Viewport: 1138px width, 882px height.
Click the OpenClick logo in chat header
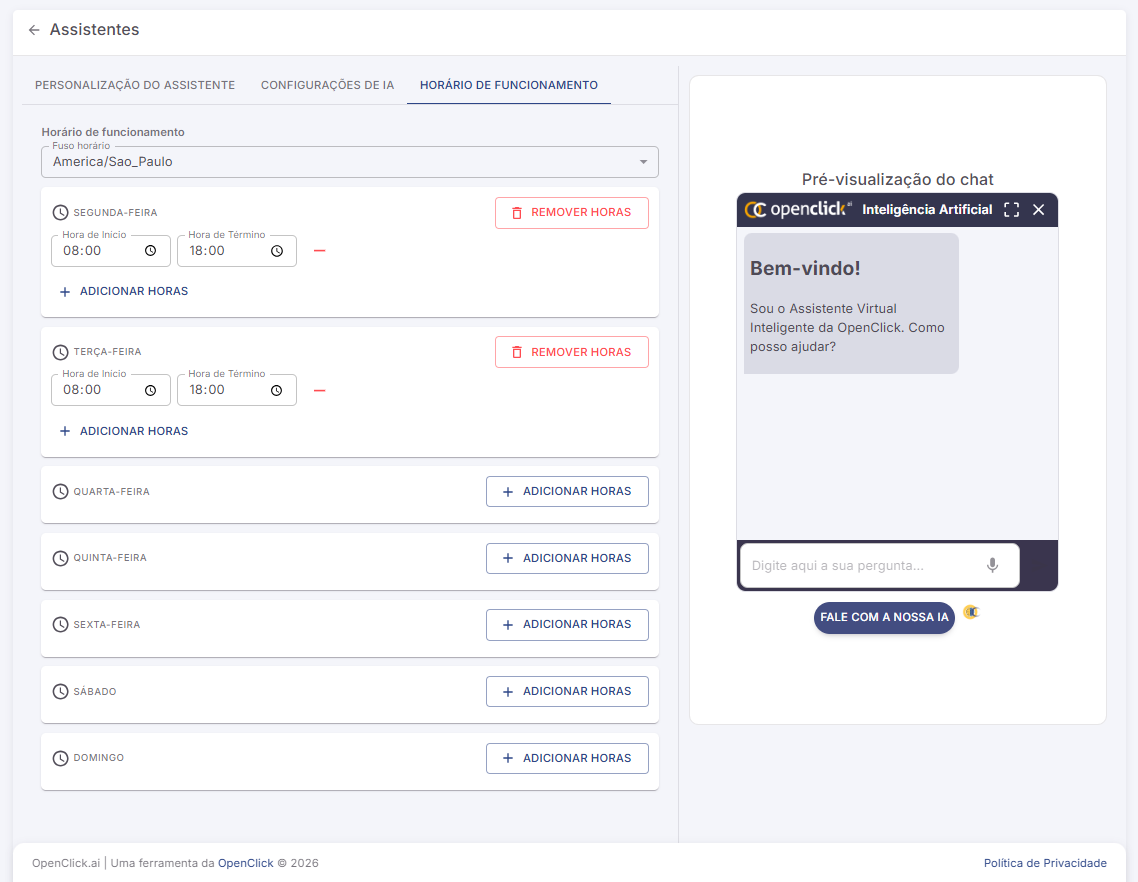pyautogui.click(x=798, y=209)
